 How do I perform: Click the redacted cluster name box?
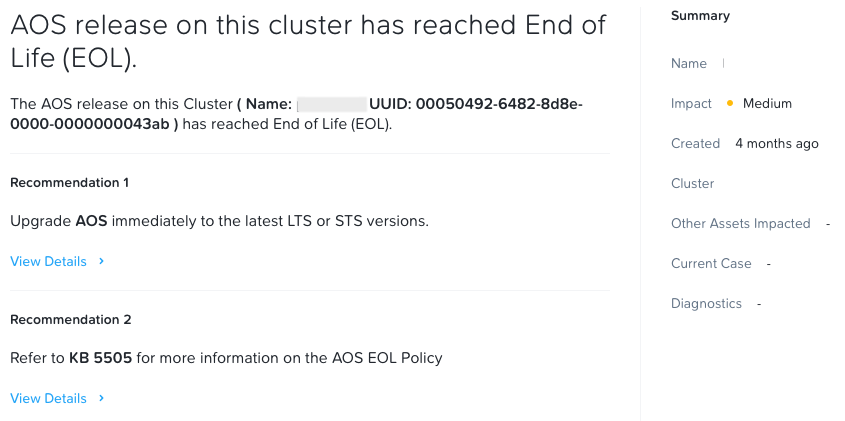(x=331, y=104)
